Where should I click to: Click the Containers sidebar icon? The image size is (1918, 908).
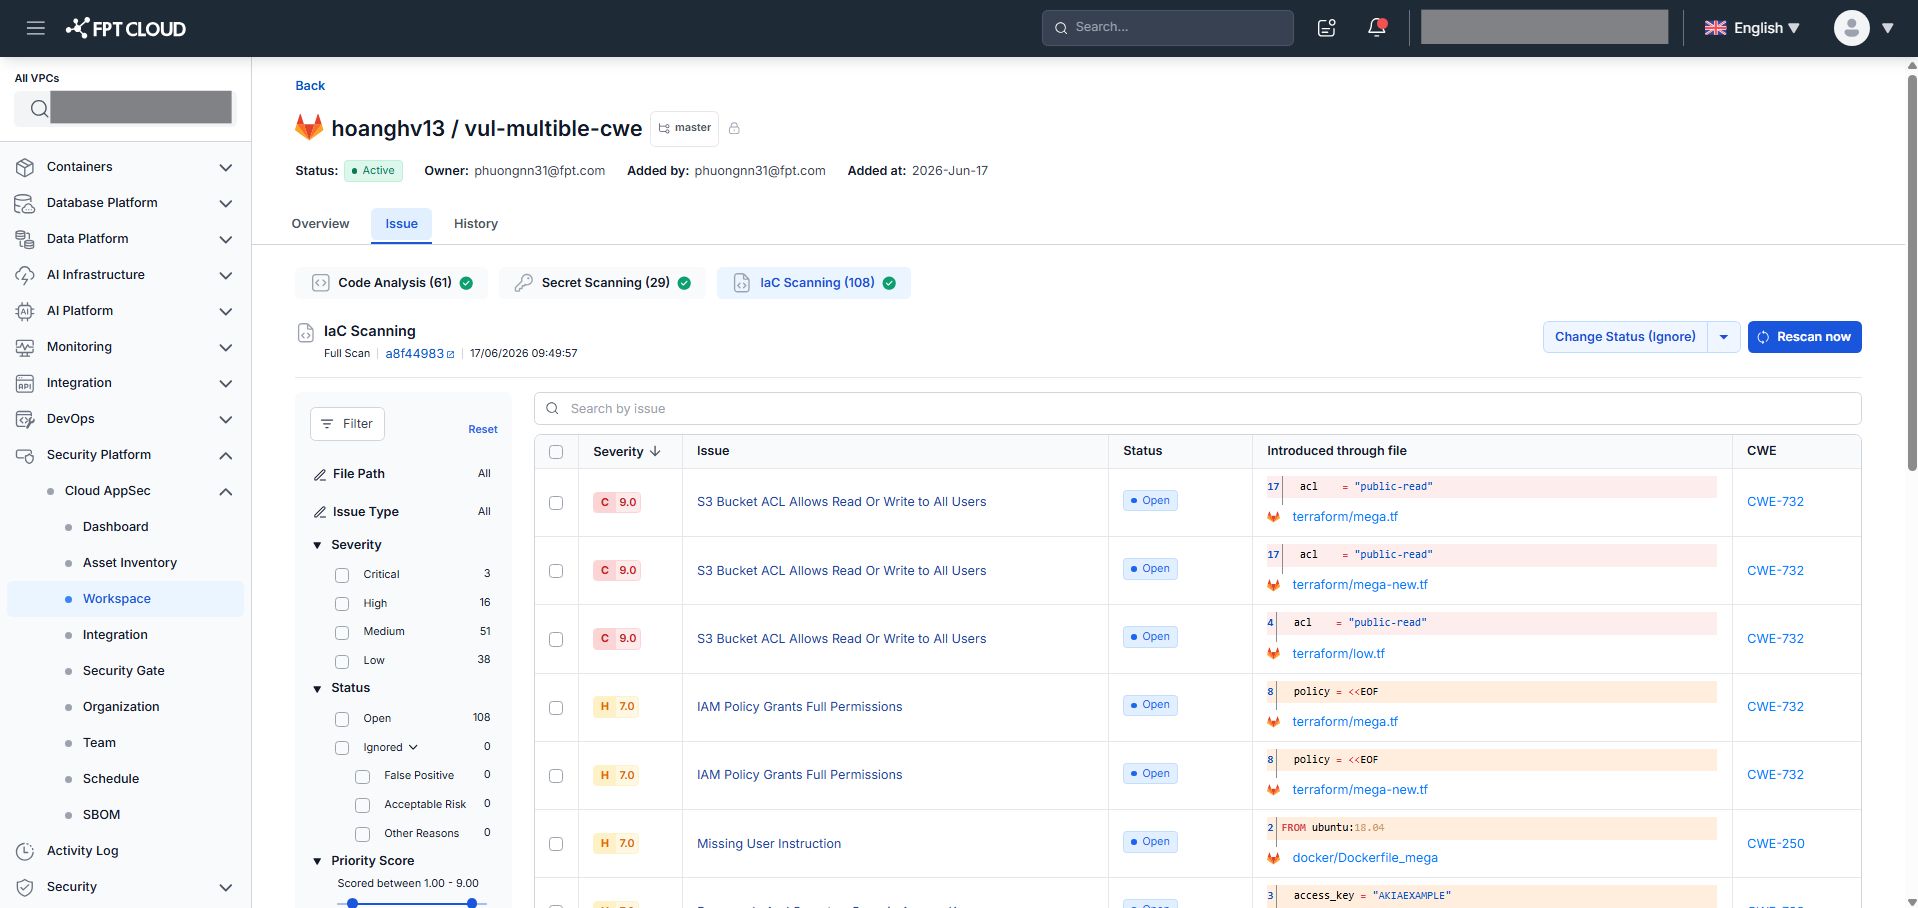(25, 167)
